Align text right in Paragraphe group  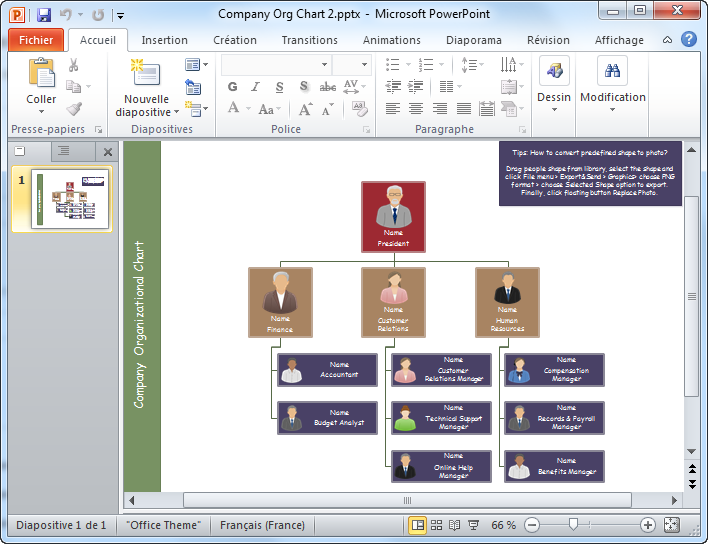coord(440,109)
